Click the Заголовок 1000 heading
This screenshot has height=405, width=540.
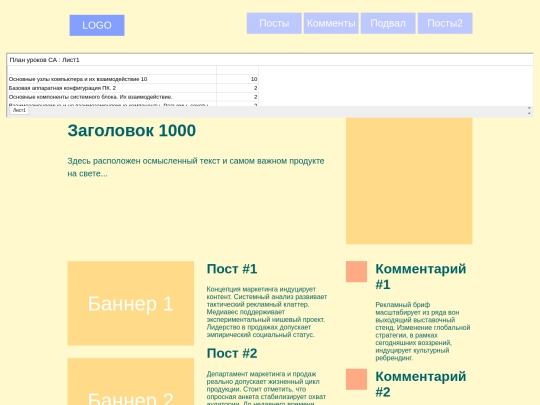[132, 131]
